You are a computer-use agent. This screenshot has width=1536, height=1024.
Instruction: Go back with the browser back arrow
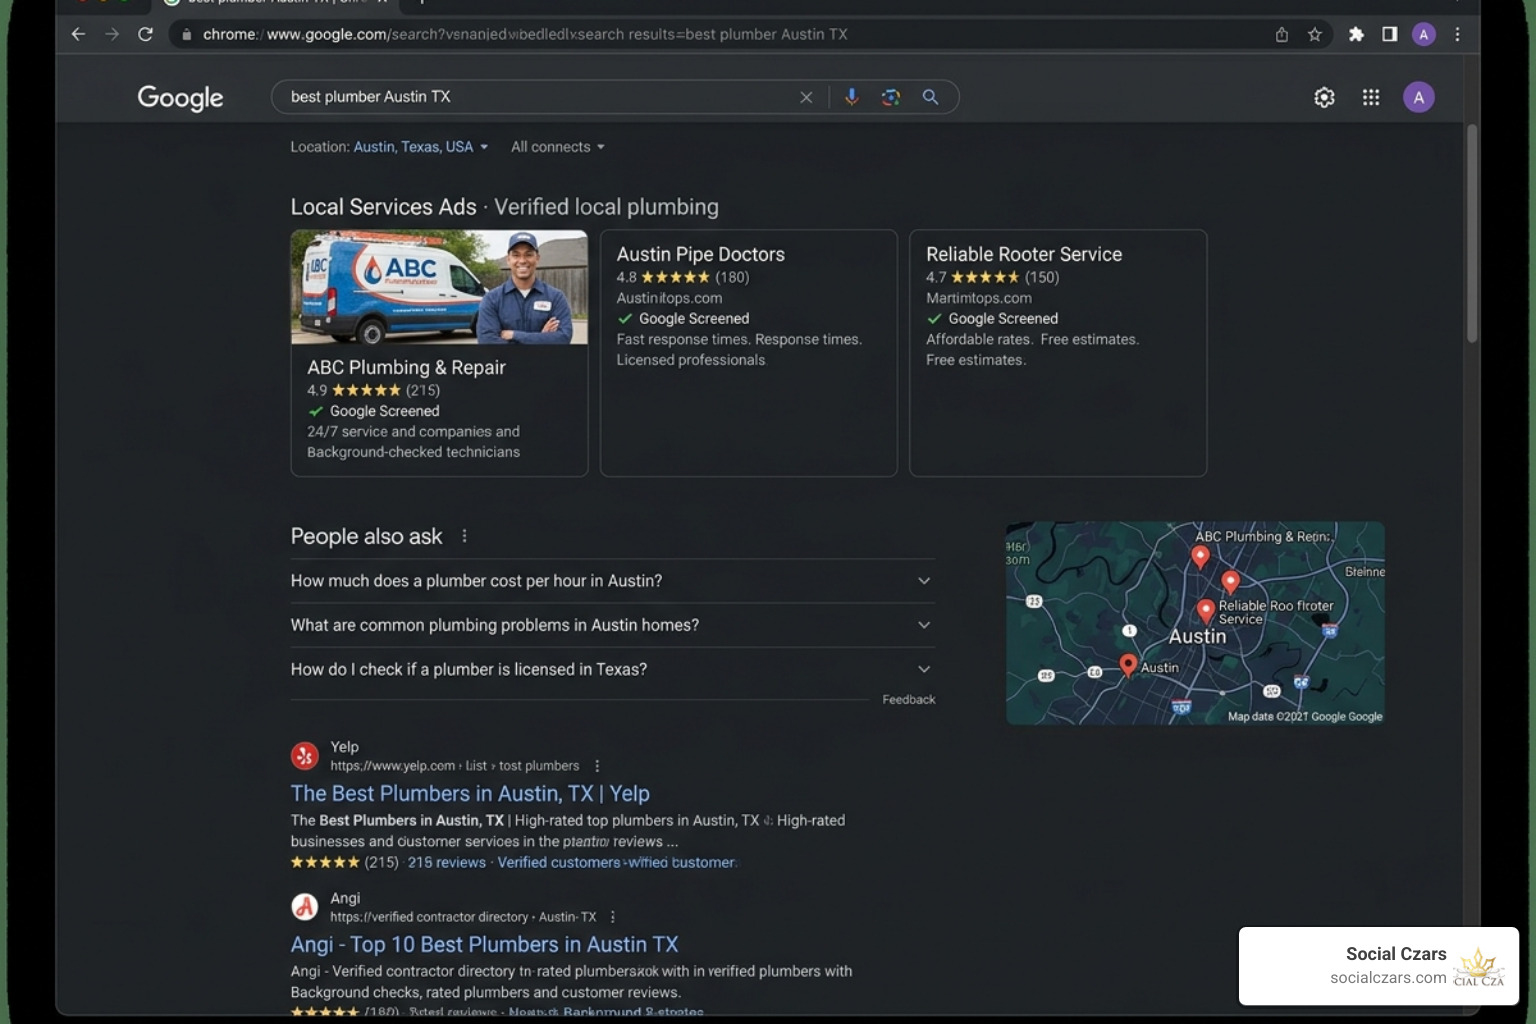coord(78,34)
